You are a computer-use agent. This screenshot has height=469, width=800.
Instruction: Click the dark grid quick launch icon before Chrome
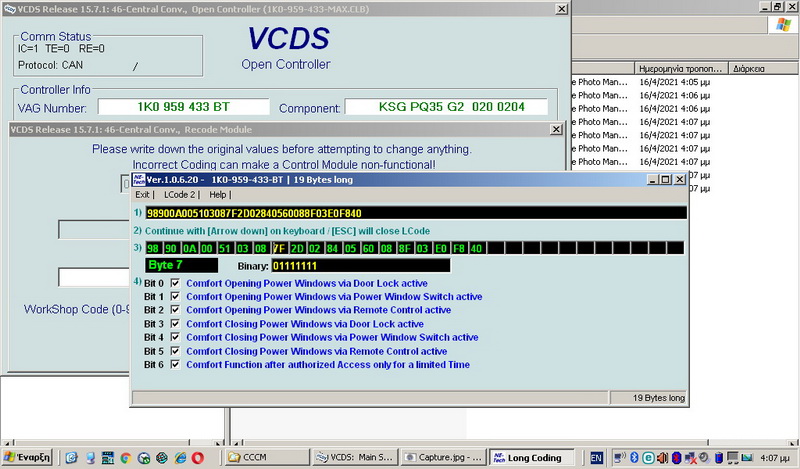coord(108,458)
